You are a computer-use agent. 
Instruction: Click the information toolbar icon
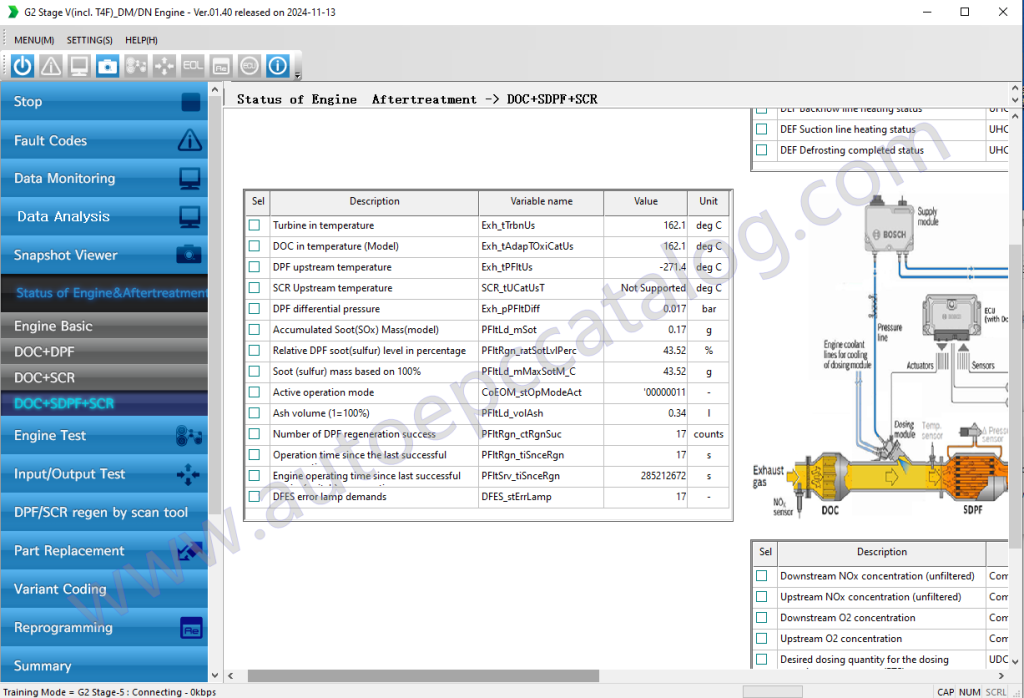pyautogui.click(x=276, y=66)
